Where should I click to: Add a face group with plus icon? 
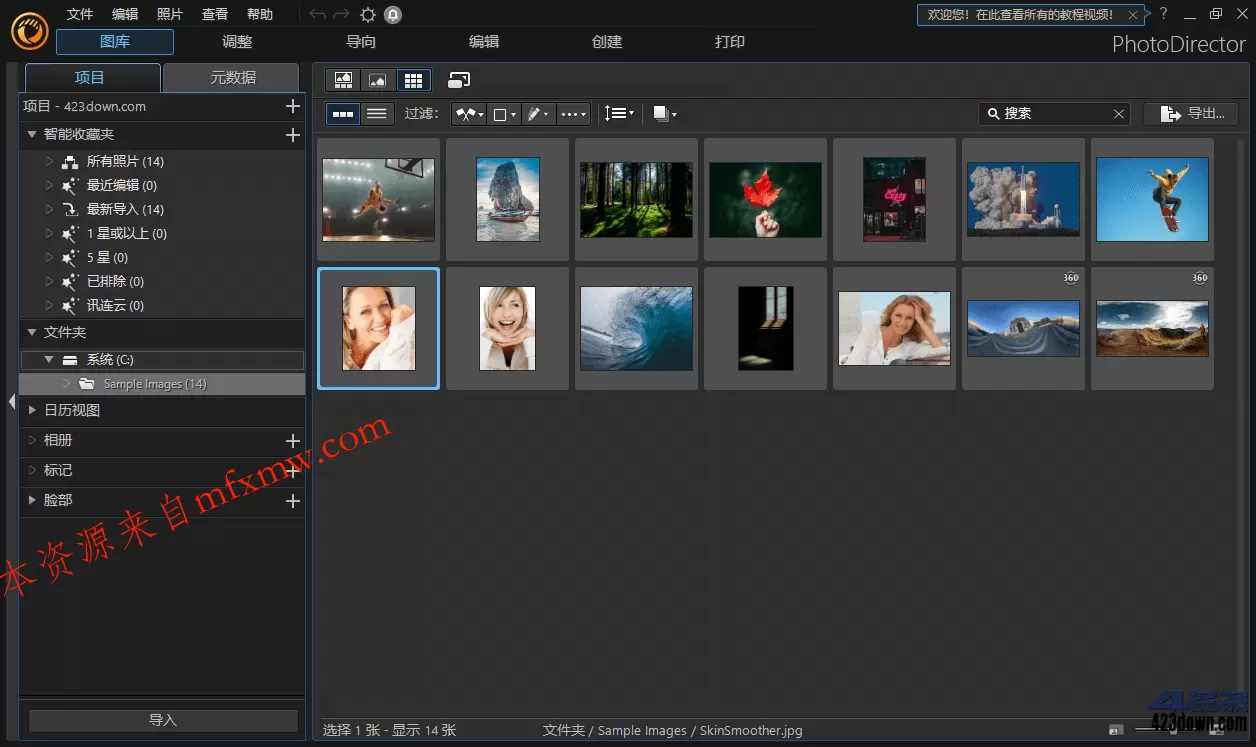tap(293, 501)
